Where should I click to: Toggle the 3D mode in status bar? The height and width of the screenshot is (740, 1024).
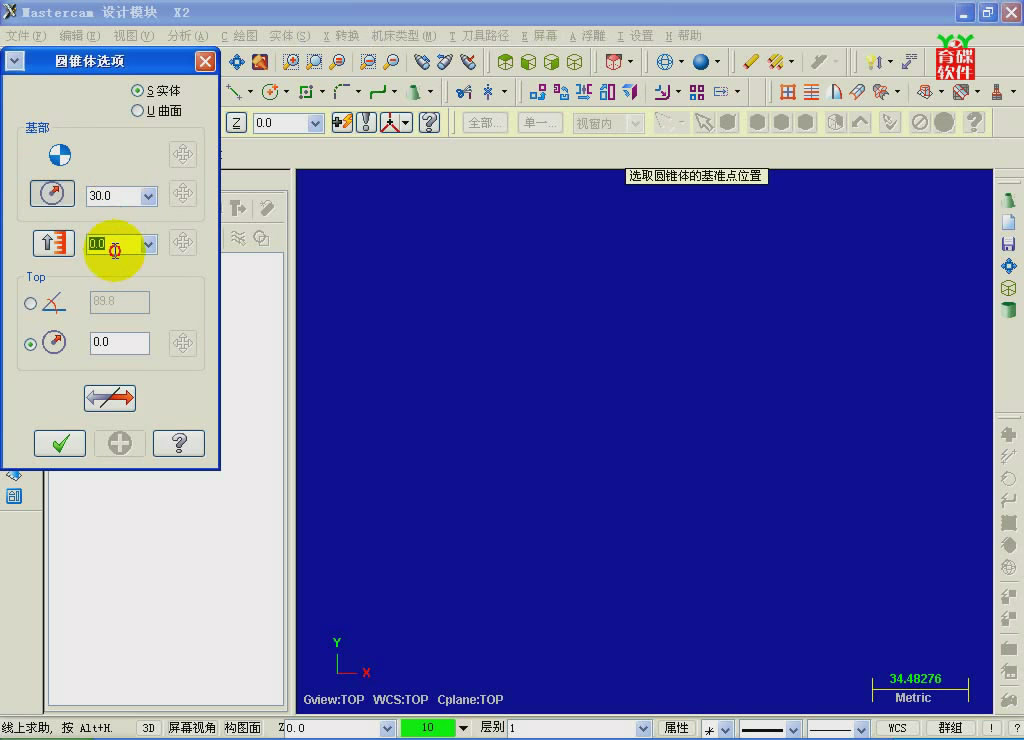click(x=148, y=728)
